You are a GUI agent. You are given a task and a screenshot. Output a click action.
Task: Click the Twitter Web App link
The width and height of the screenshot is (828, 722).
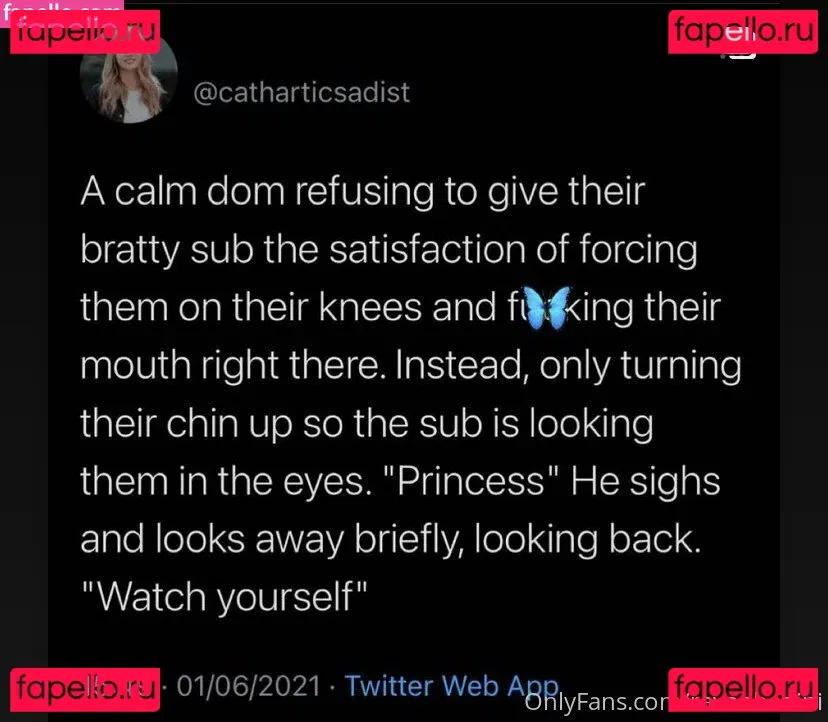(451, 686)
